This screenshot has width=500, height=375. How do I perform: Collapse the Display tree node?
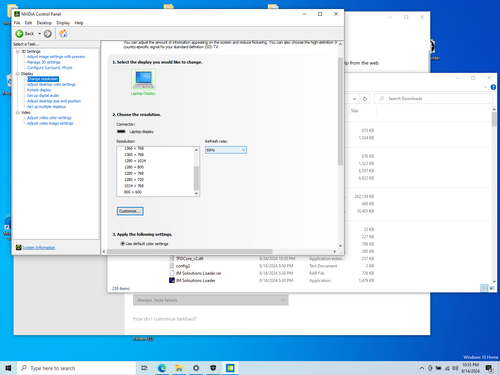tap(18, 74)
